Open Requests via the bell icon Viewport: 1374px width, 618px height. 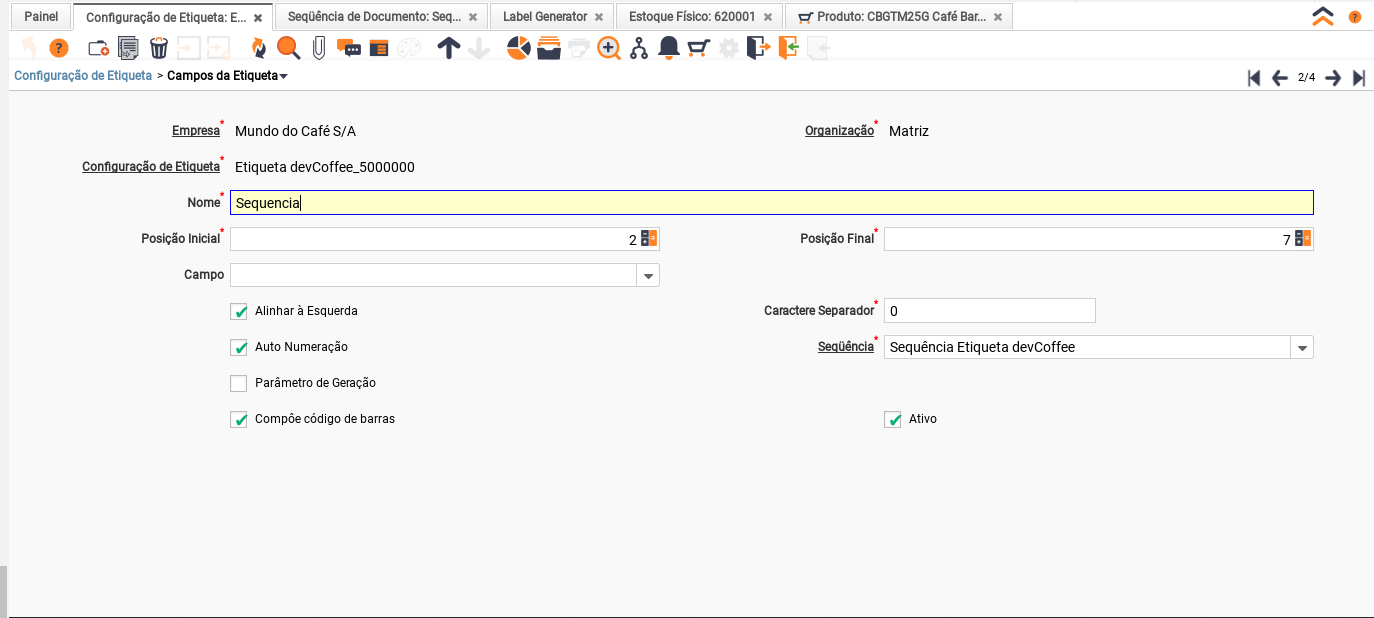click(669, 48)
